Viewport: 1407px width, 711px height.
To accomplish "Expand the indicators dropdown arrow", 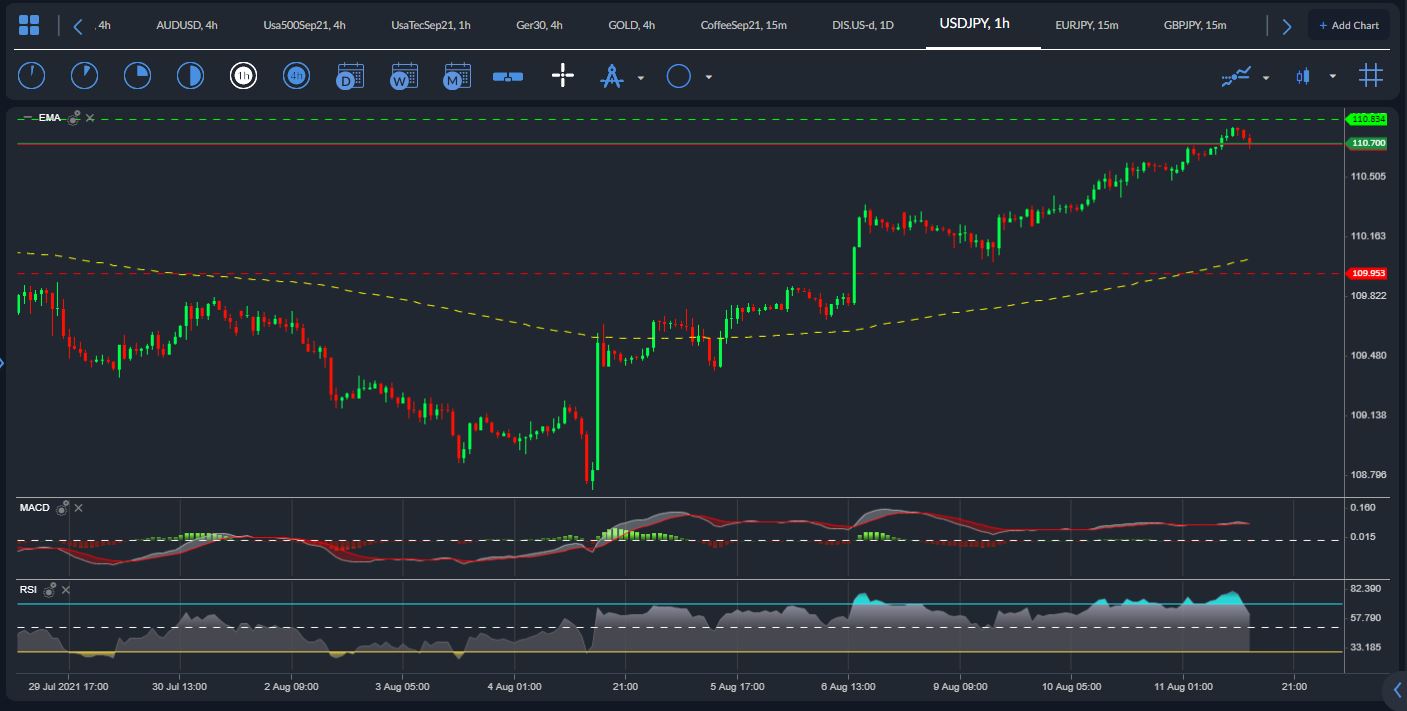I will coord(1266,77).
